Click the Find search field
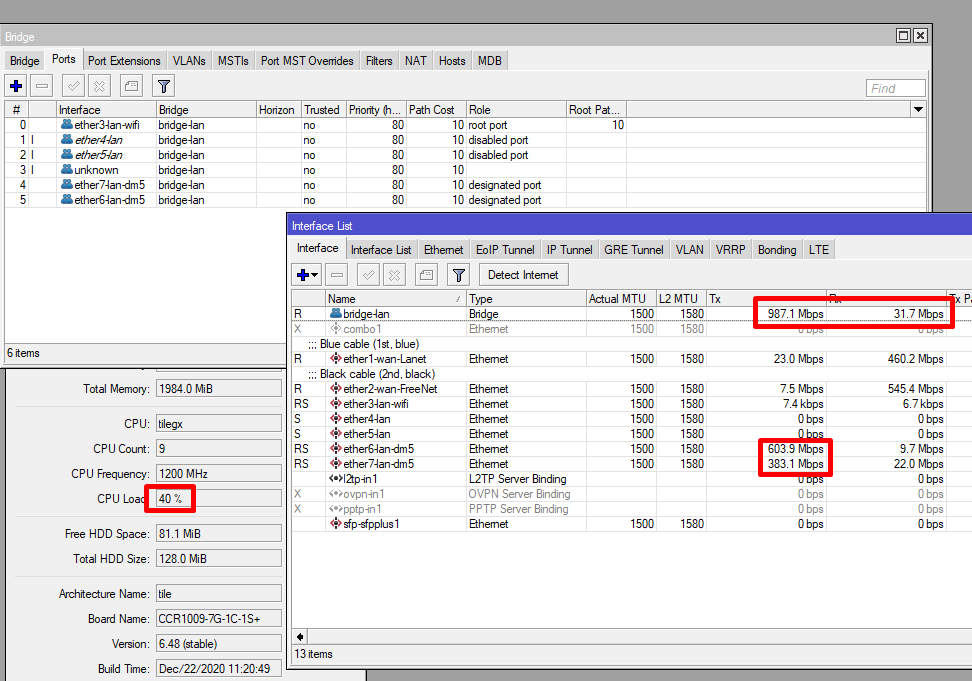 895,88
